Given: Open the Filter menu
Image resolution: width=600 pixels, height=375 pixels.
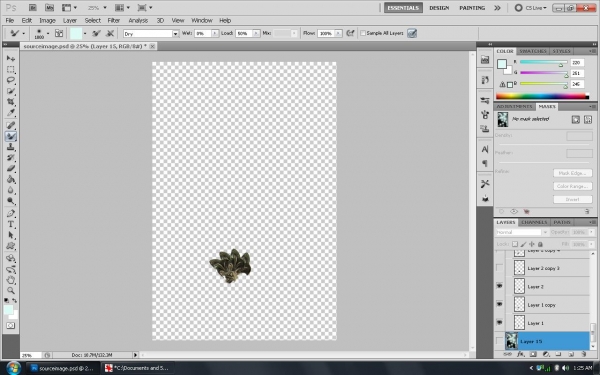Looking at the screenshot, I should [114, 21].
